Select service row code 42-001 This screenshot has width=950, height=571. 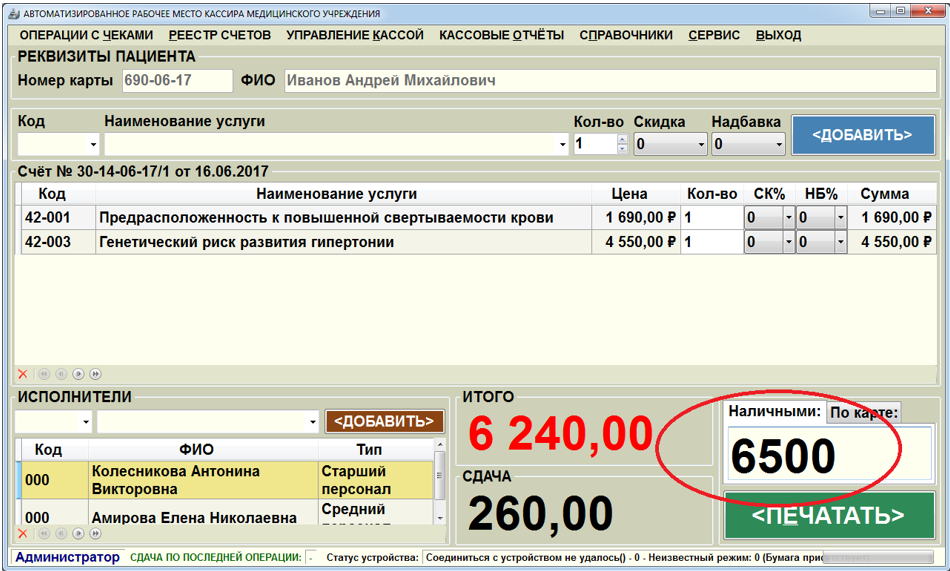coord(58,218)
